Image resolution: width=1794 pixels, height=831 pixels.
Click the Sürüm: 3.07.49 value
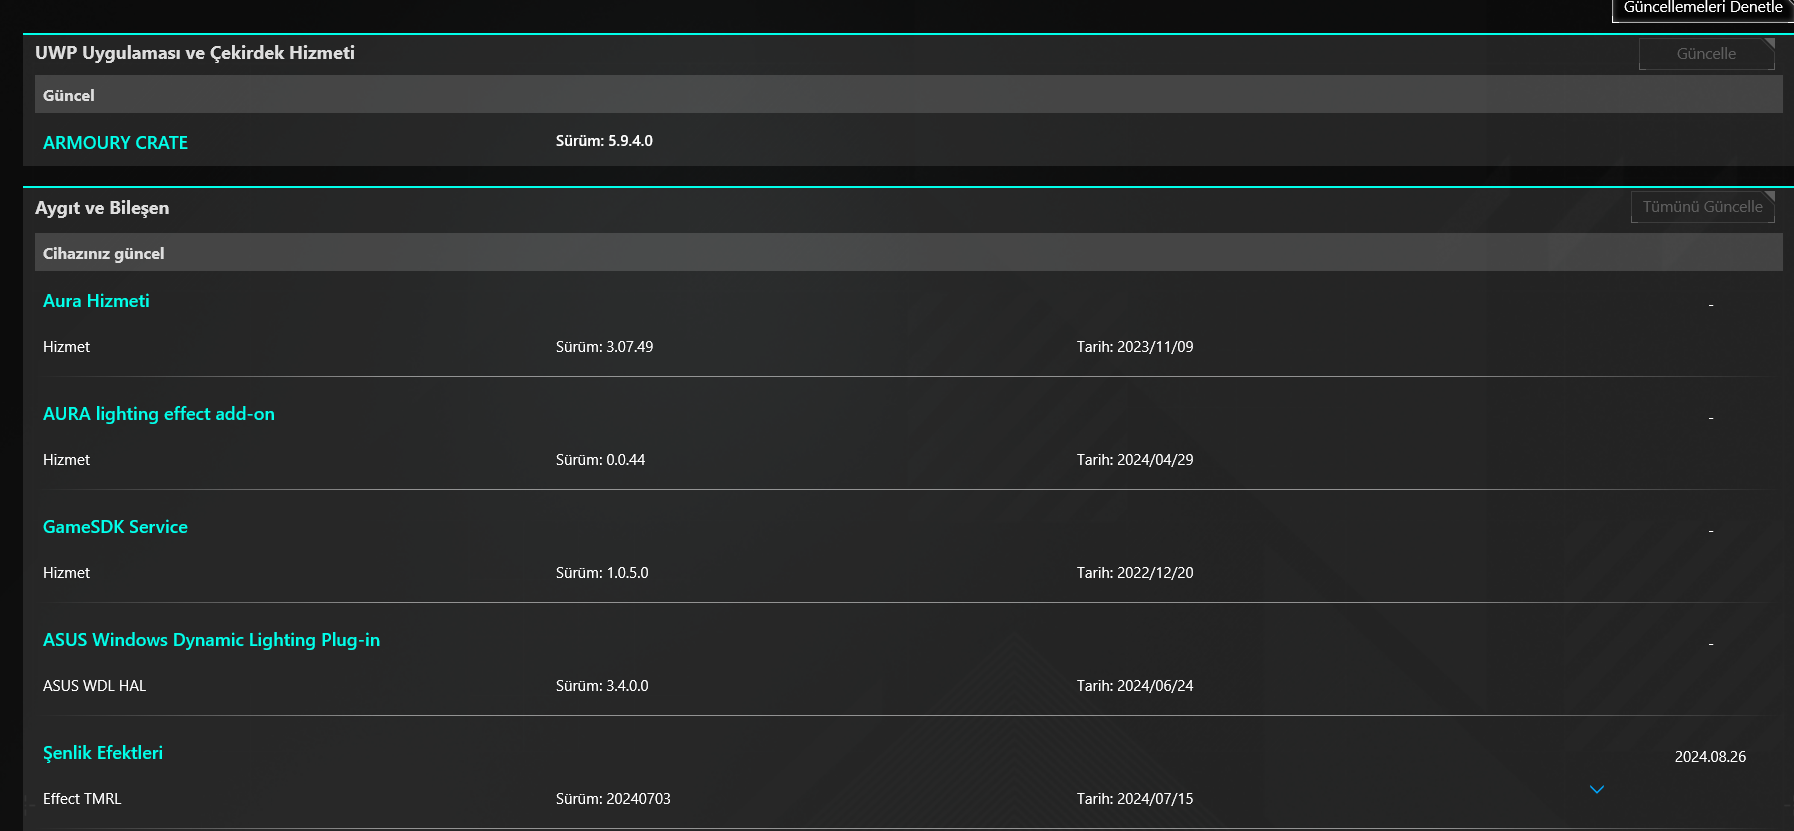[604, 347]
